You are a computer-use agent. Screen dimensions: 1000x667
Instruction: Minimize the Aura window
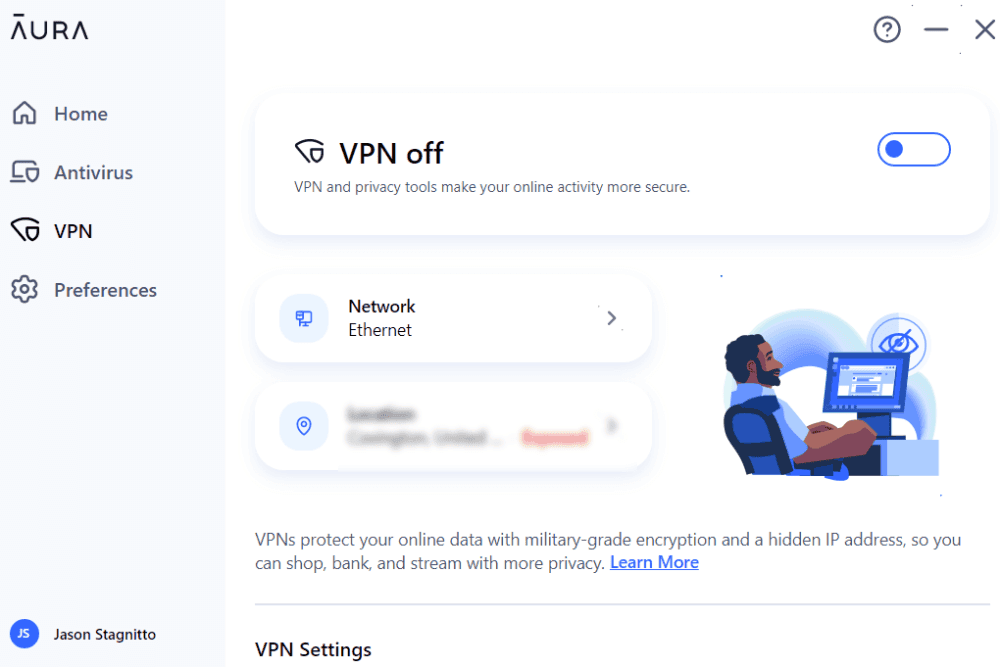coord(935,30)
